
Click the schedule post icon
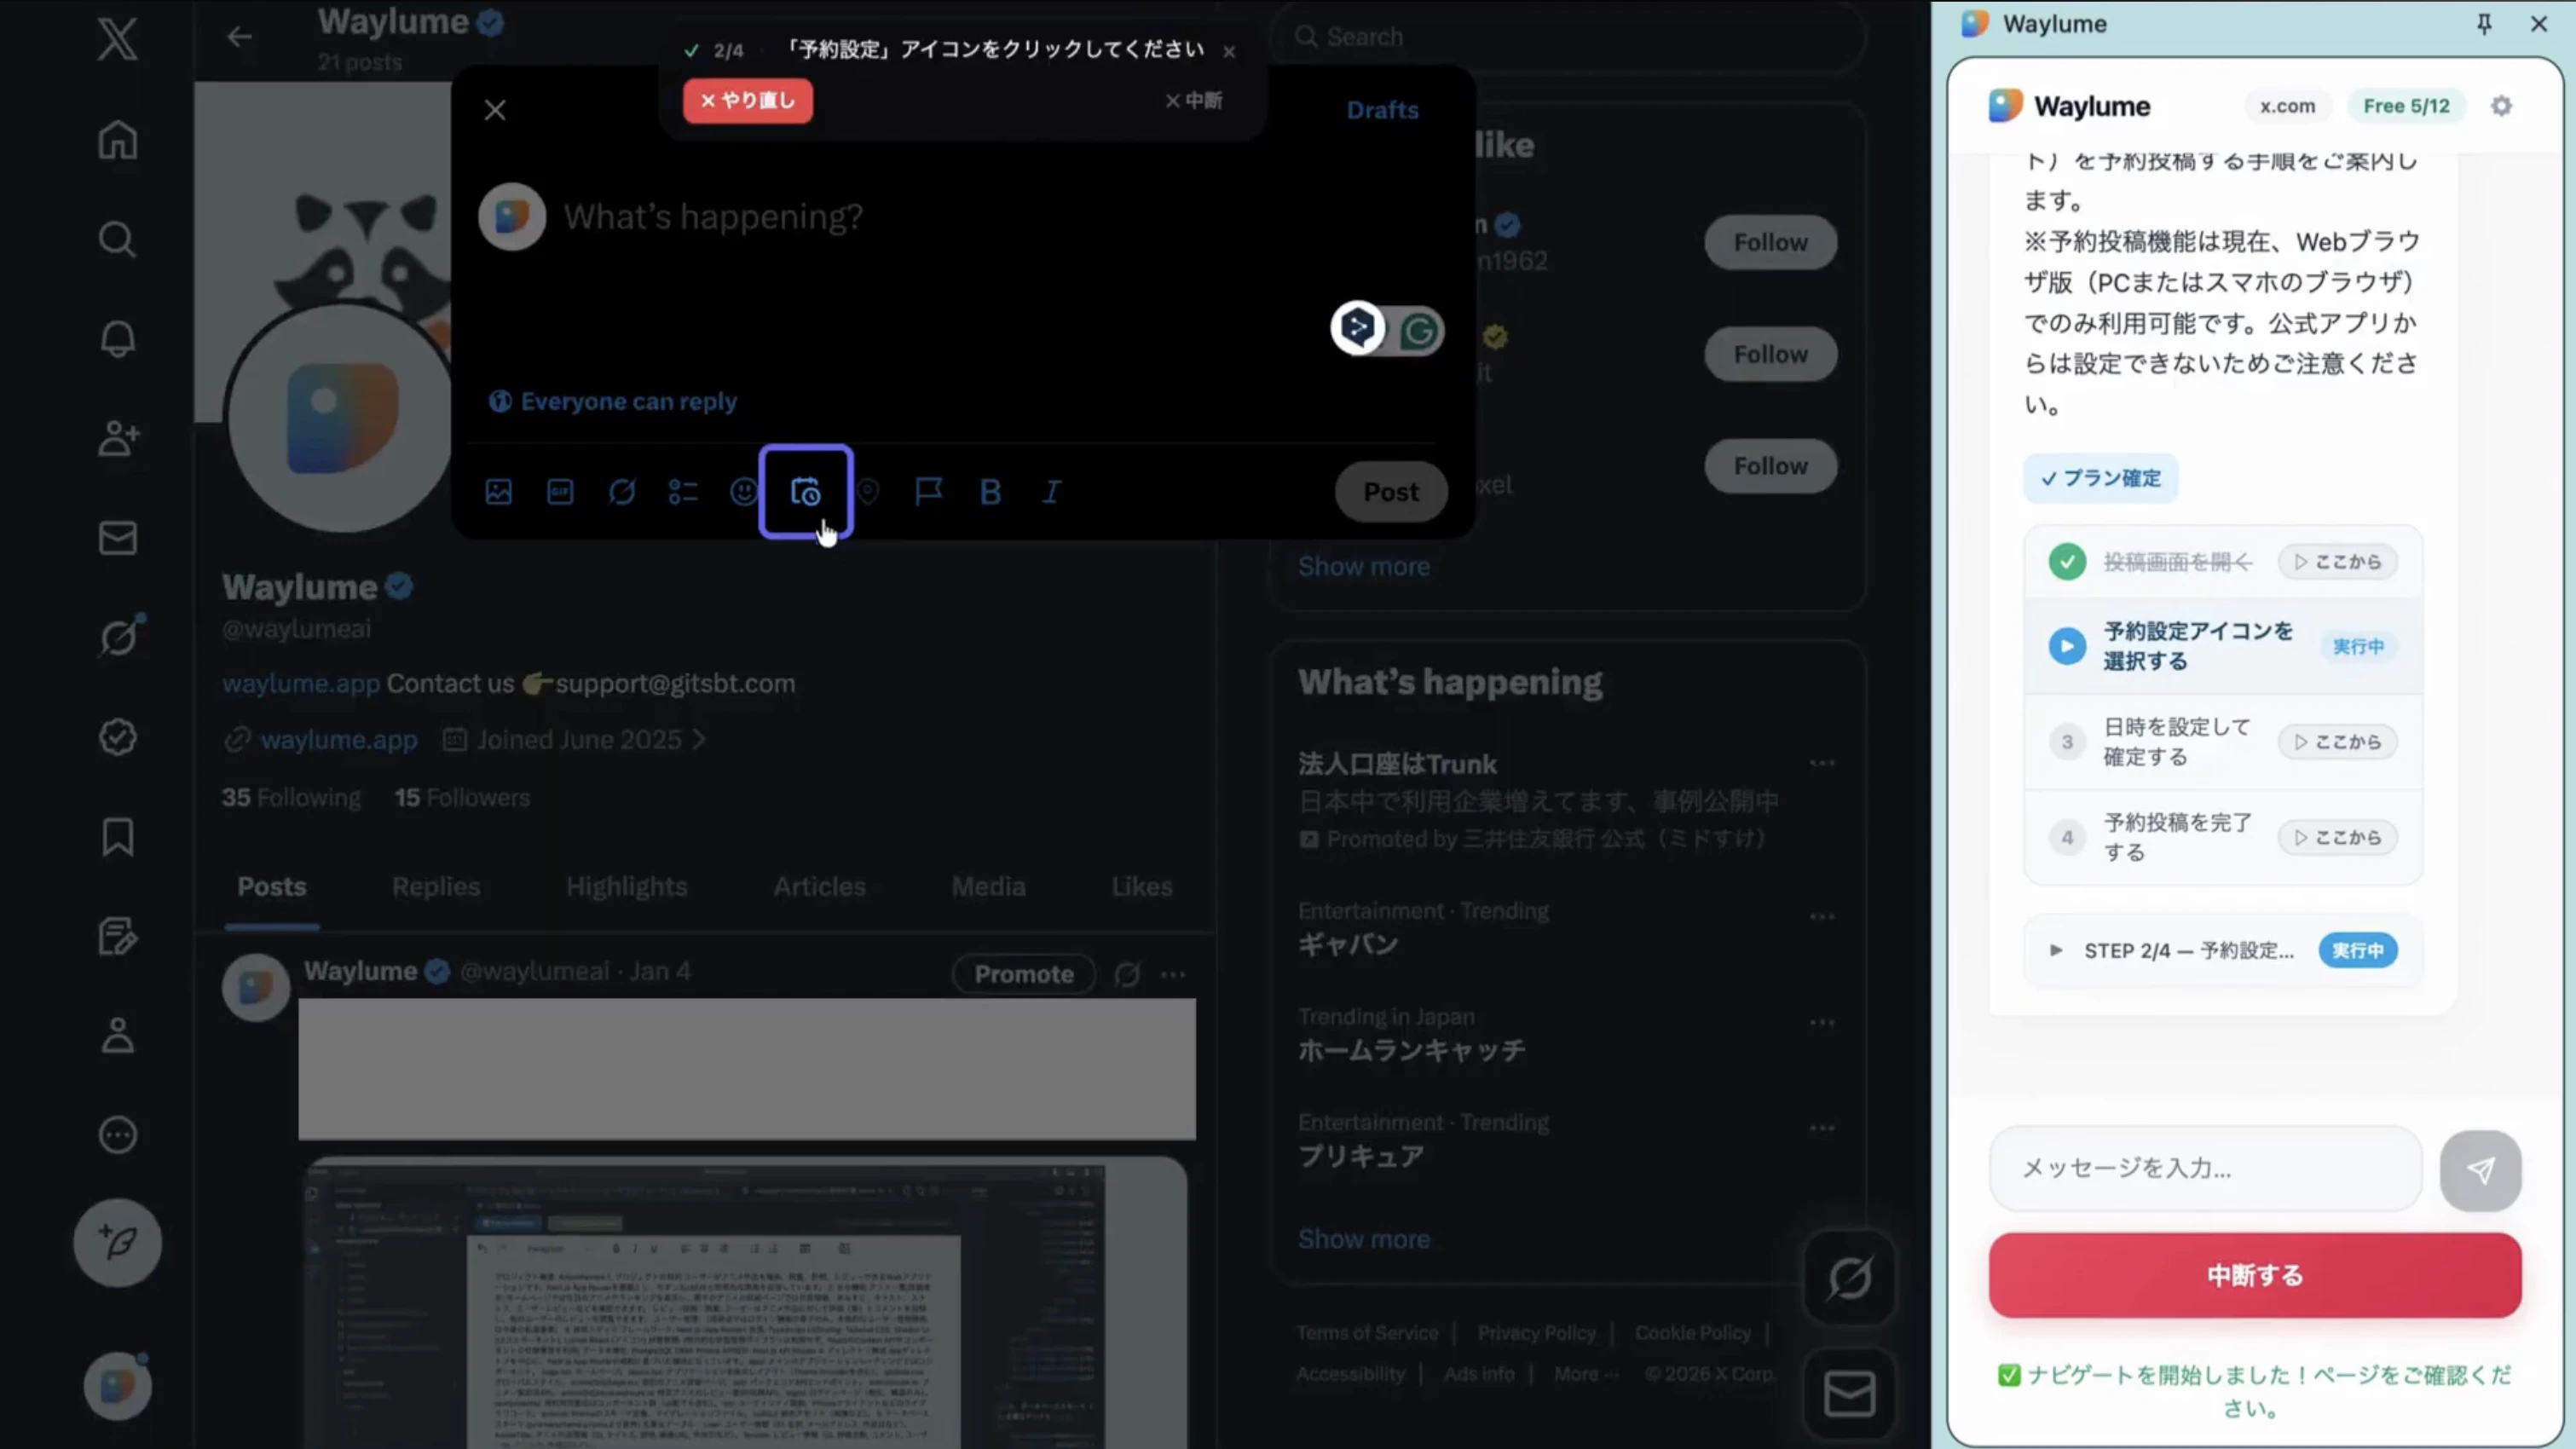click(806, 492)
